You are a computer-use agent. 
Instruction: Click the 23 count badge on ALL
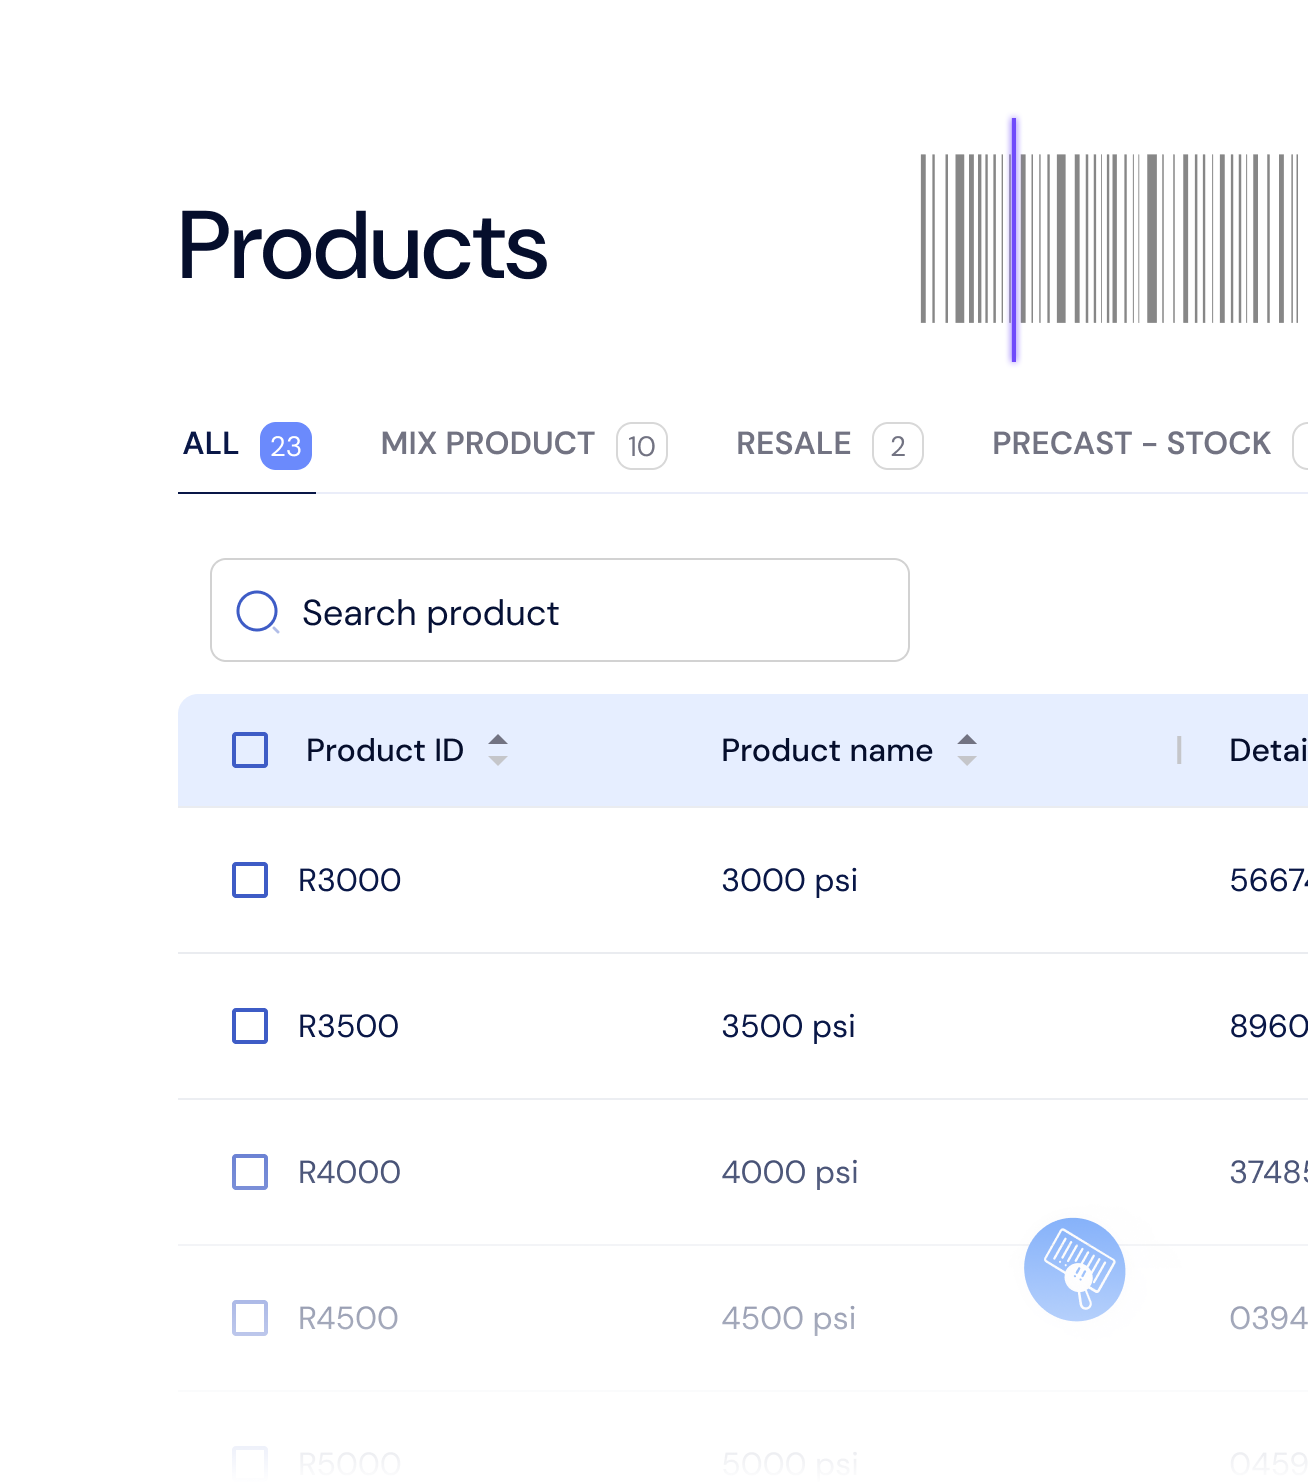tap(286, 446)
